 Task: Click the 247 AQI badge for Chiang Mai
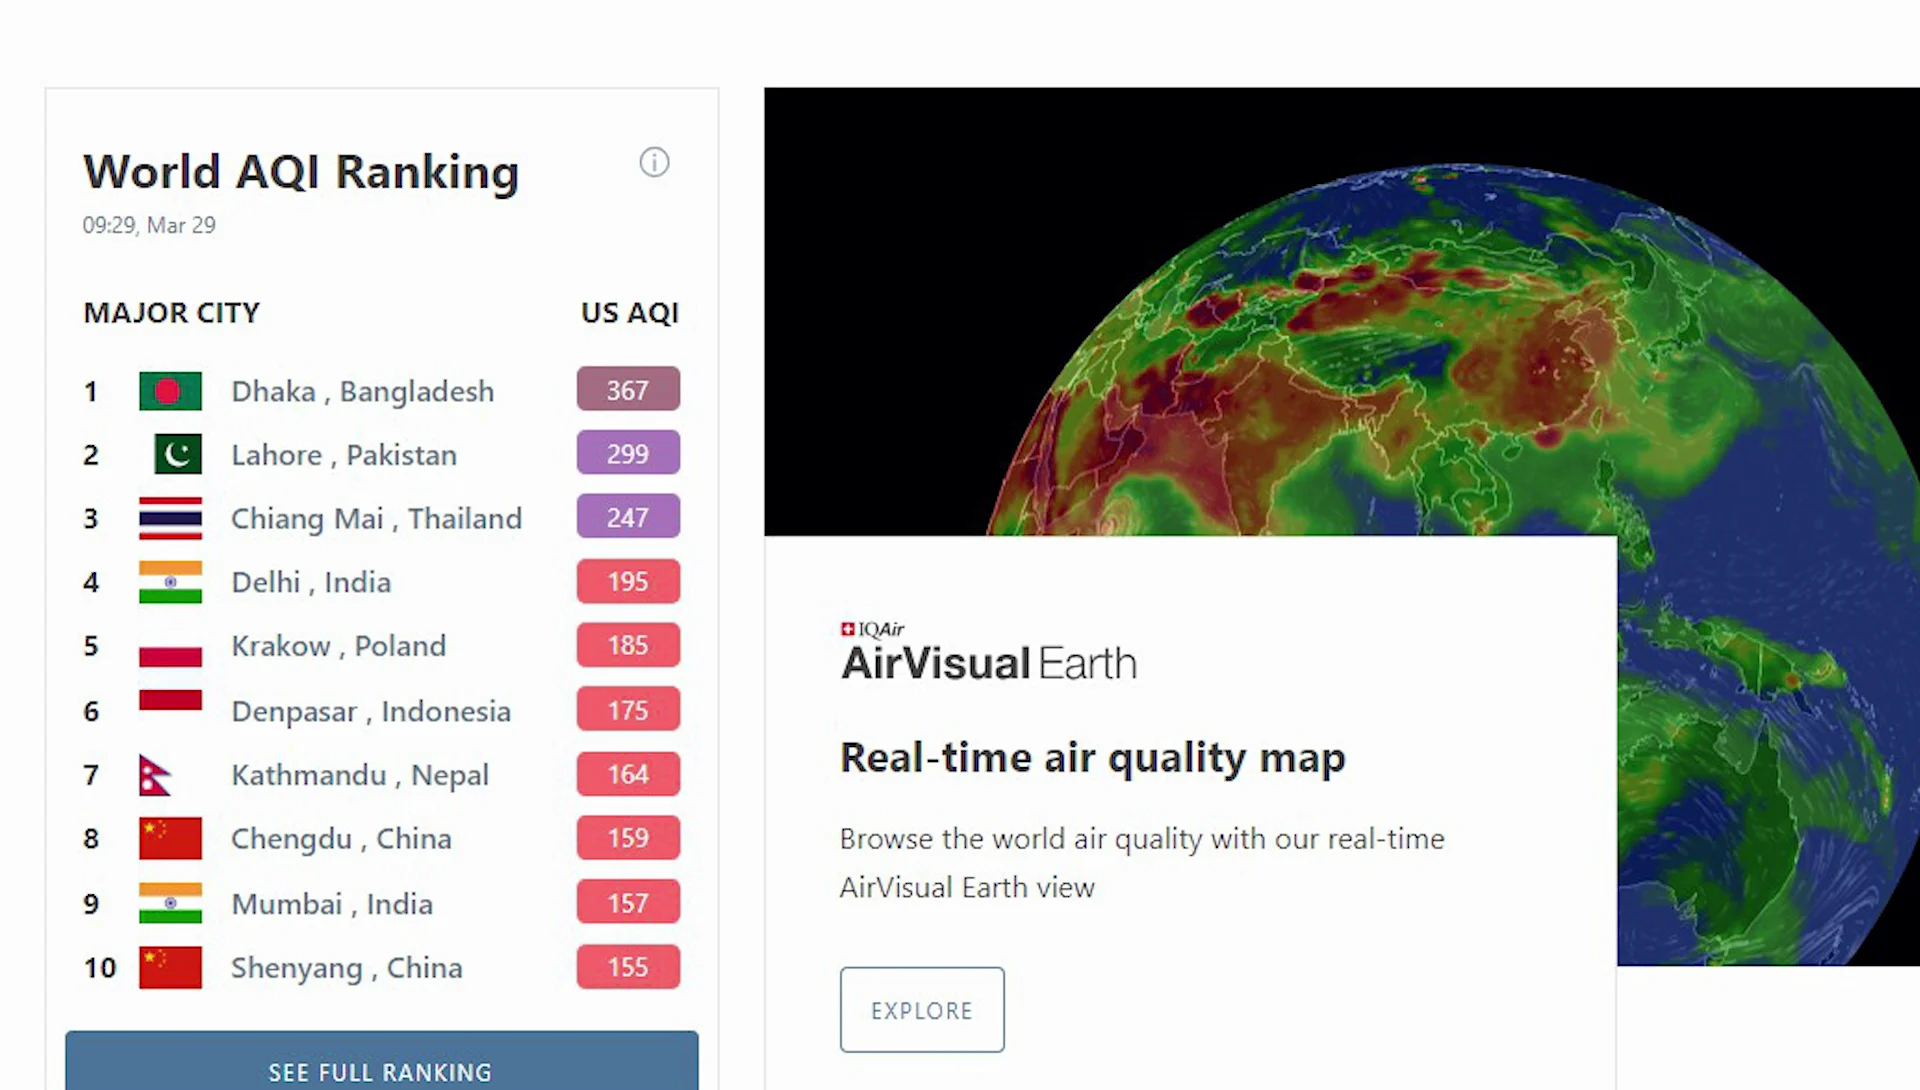(628, 517)
